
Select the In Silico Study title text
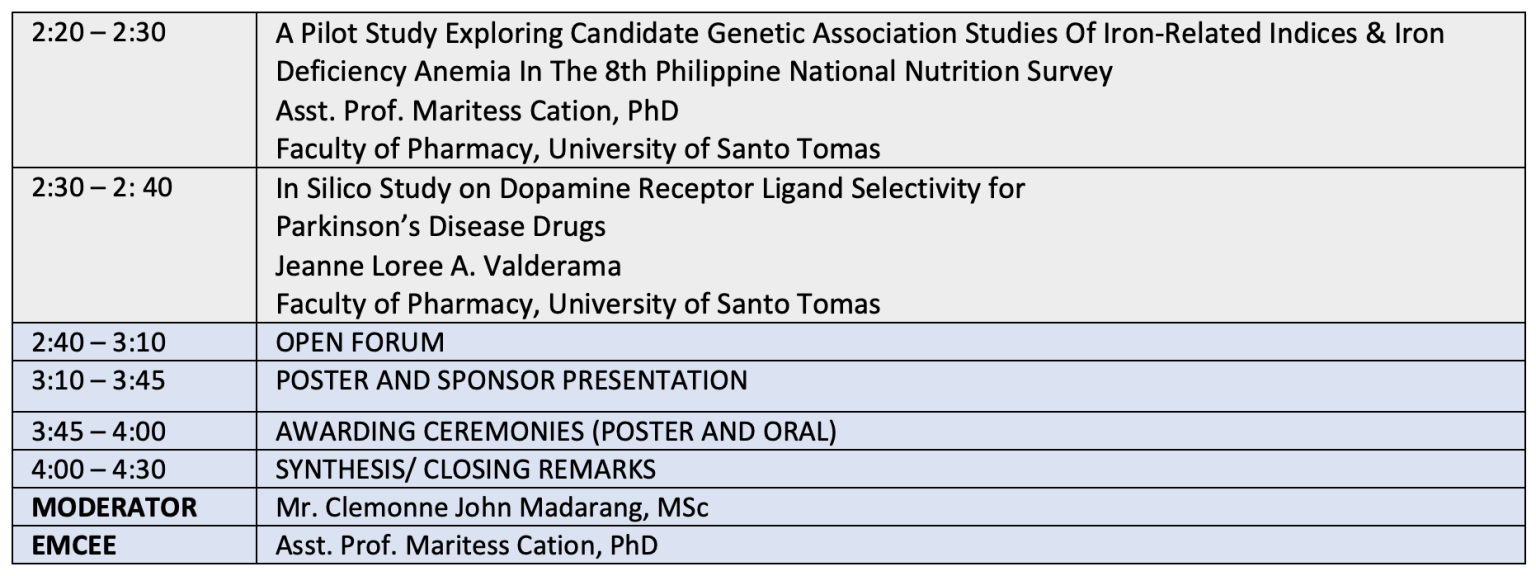650,188
